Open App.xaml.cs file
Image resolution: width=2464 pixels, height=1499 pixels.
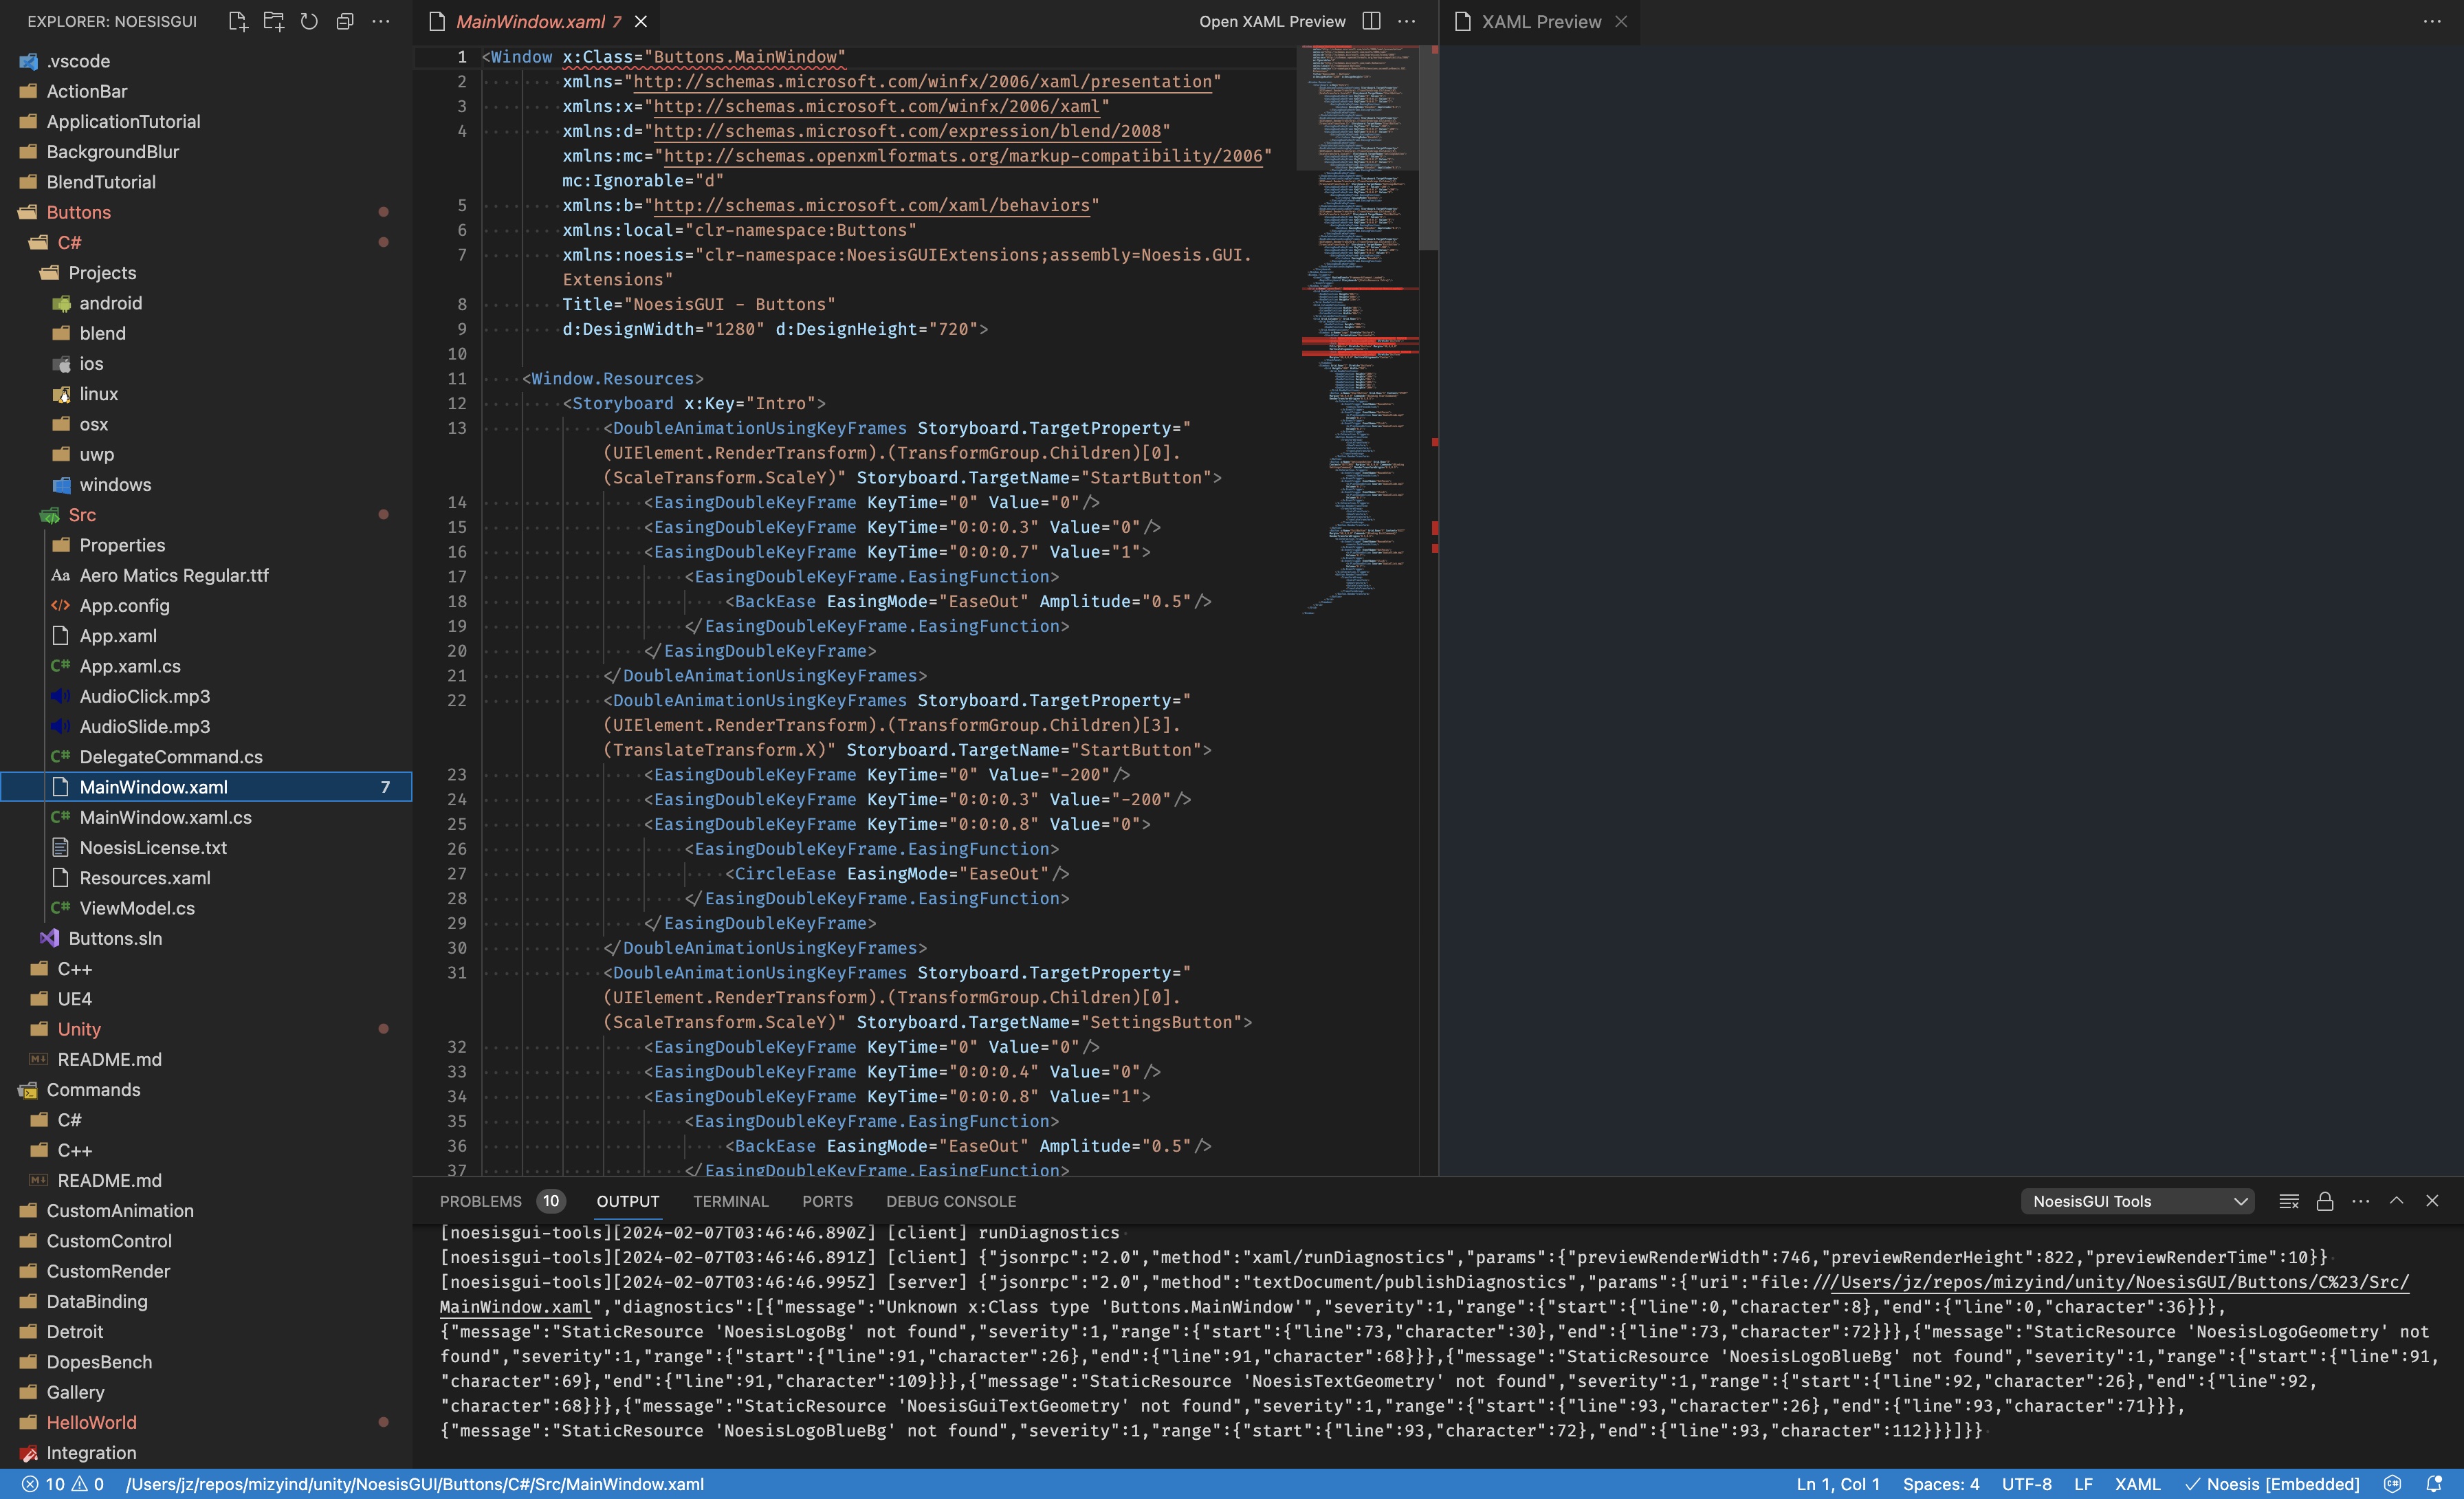[x=206, y=666]
